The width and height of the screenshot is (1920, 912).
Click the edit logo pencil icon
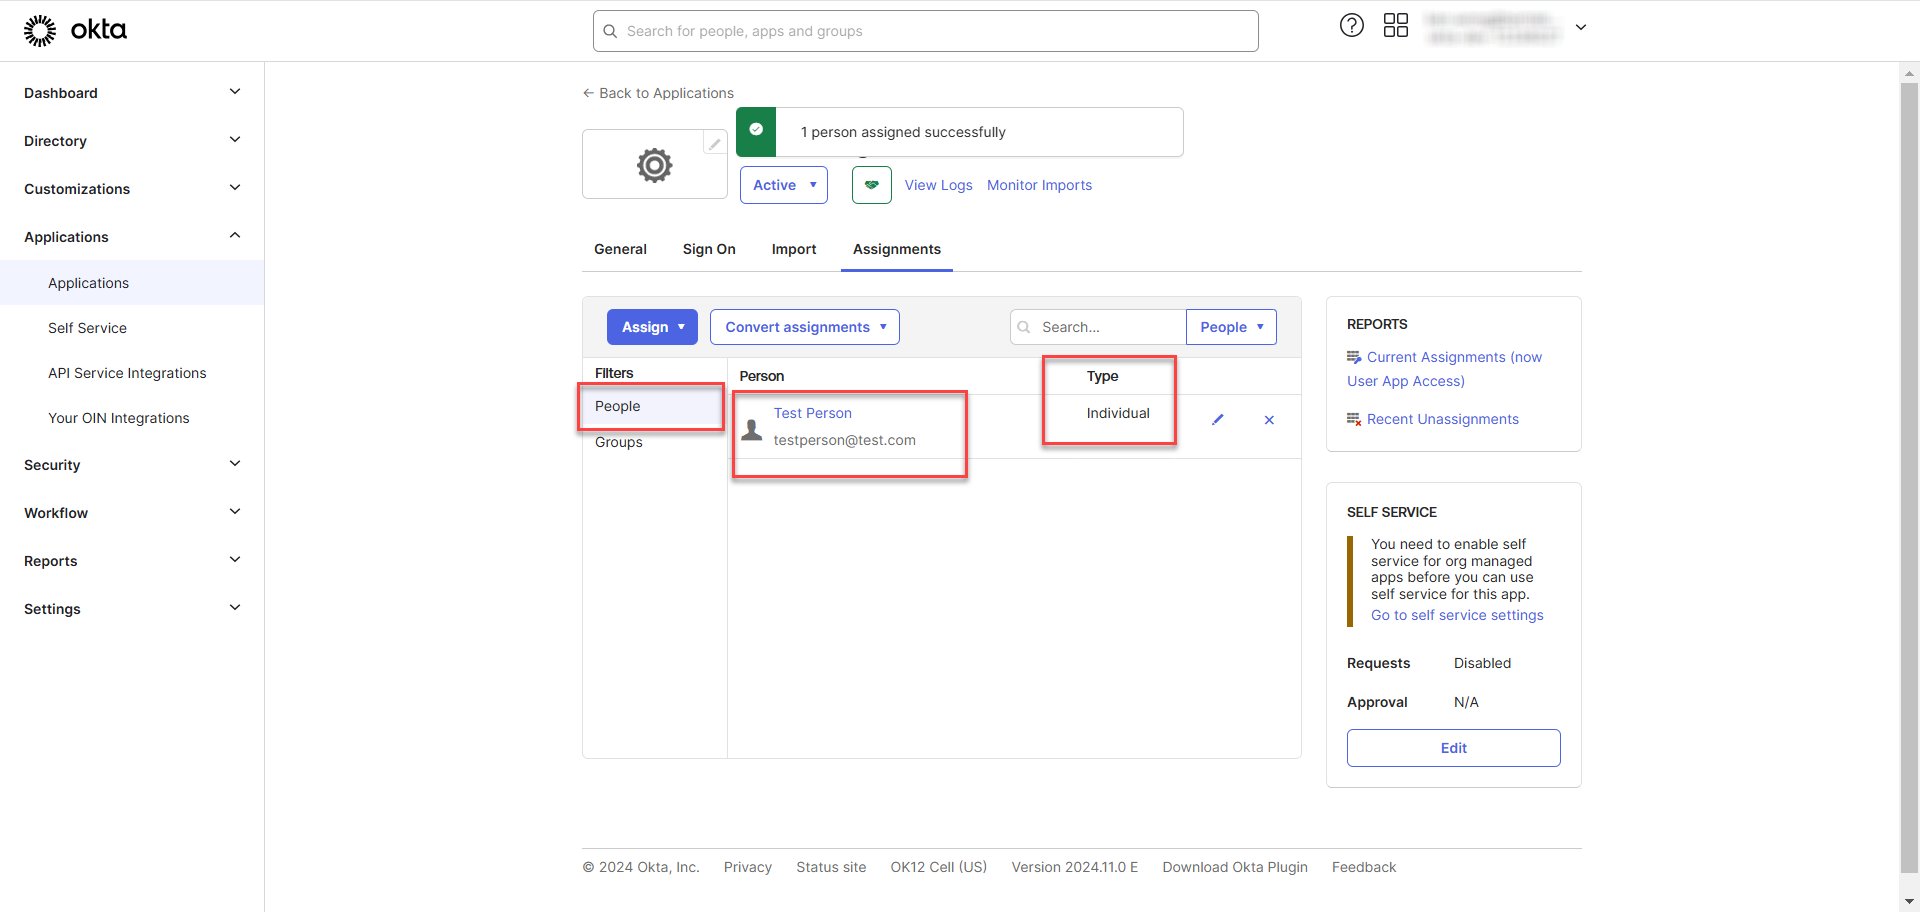pyautogui.click(x=714, y=144)
